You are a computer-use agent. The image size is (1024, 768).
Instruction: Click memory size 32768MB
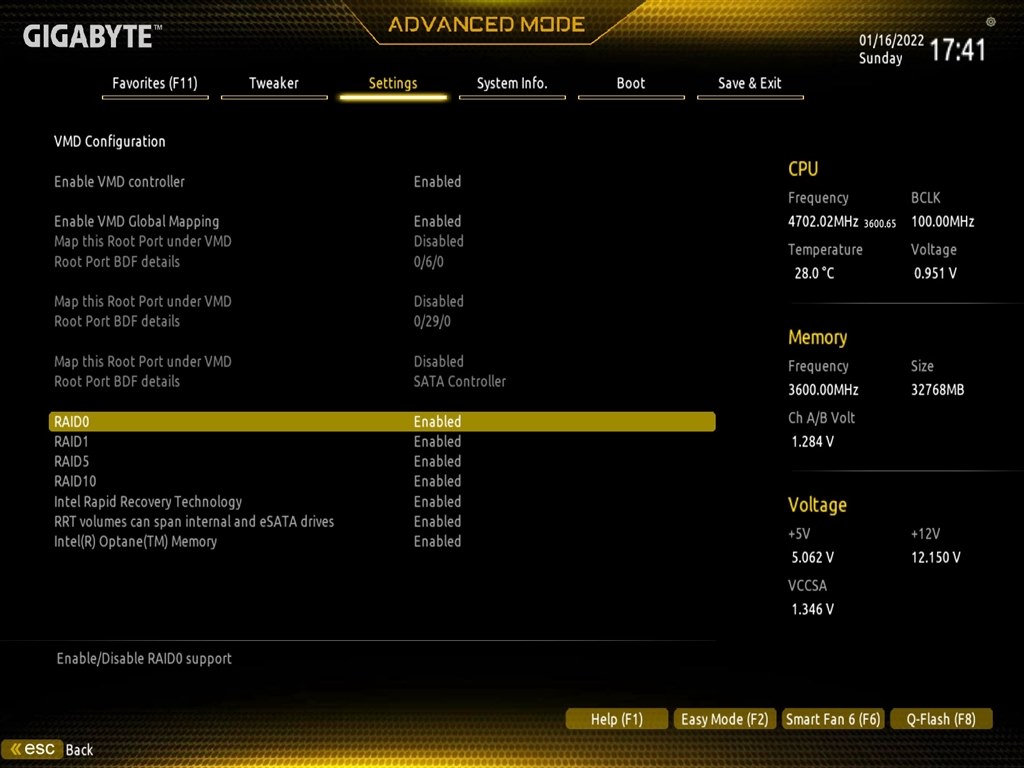click(937, 390)
